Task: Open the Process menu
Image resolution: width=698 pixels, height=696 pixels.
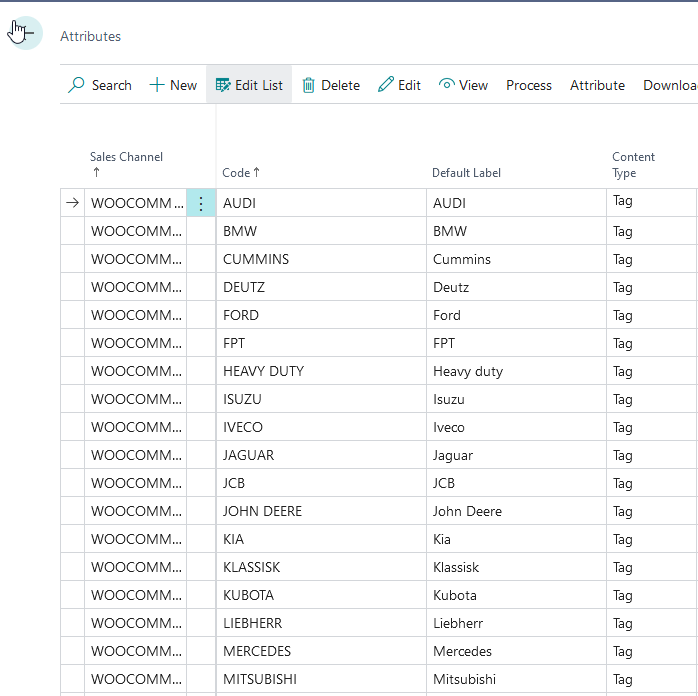Action: [x=528, y=85]
